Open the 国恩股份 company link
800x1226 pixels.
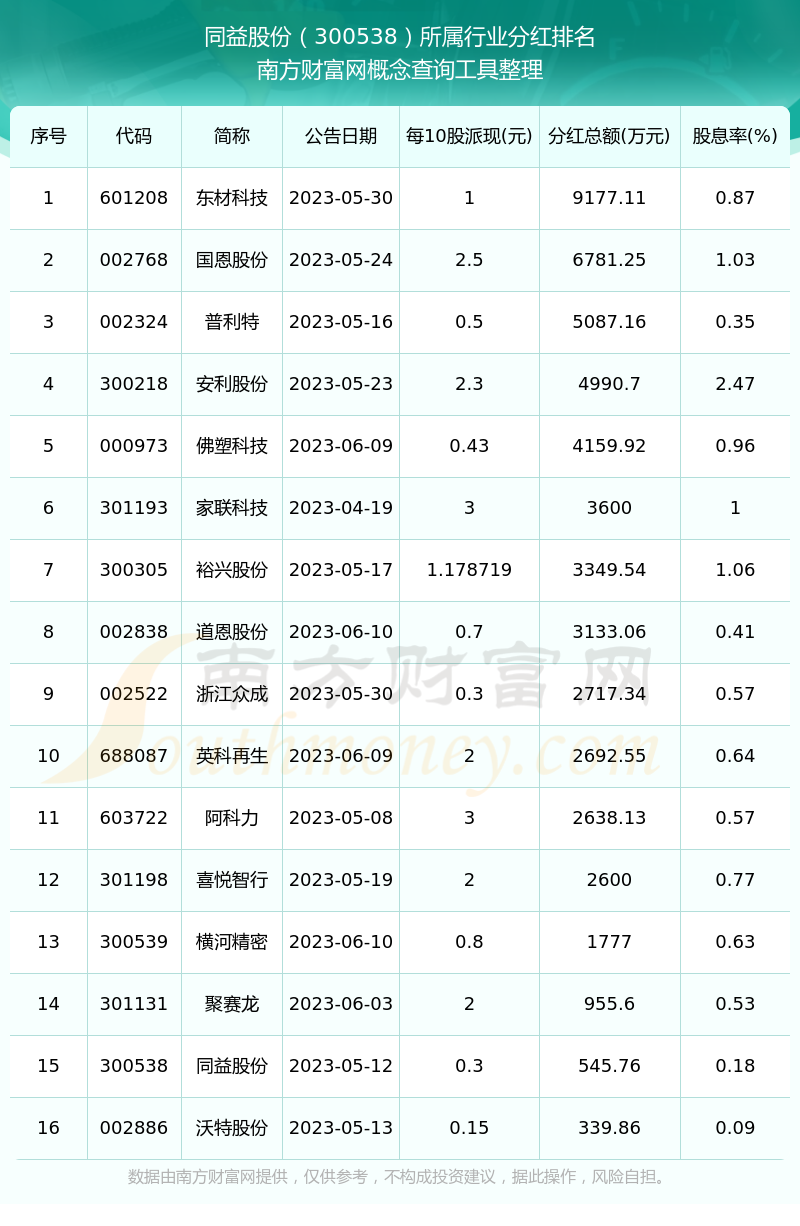coord(232,259)
